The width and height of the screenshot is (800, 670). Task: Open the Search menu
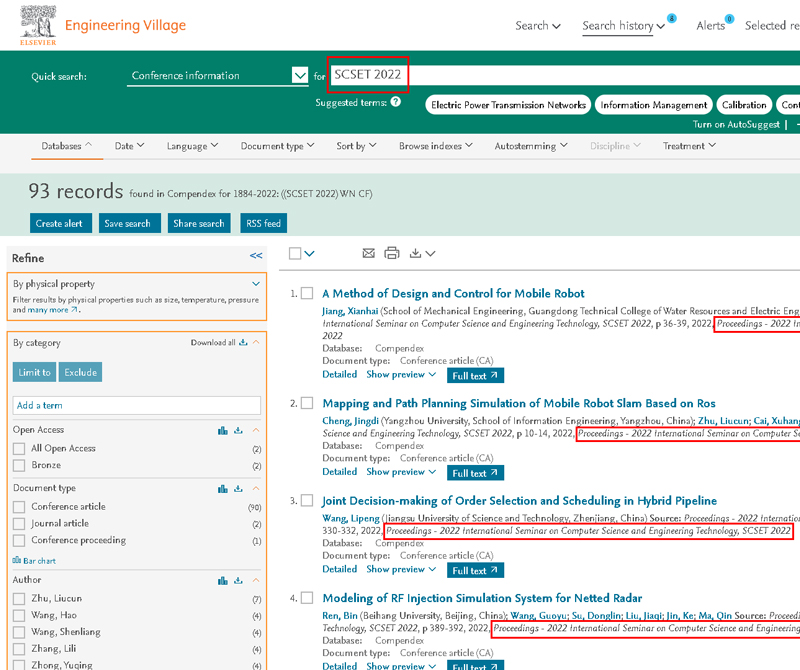pos(538,26)
